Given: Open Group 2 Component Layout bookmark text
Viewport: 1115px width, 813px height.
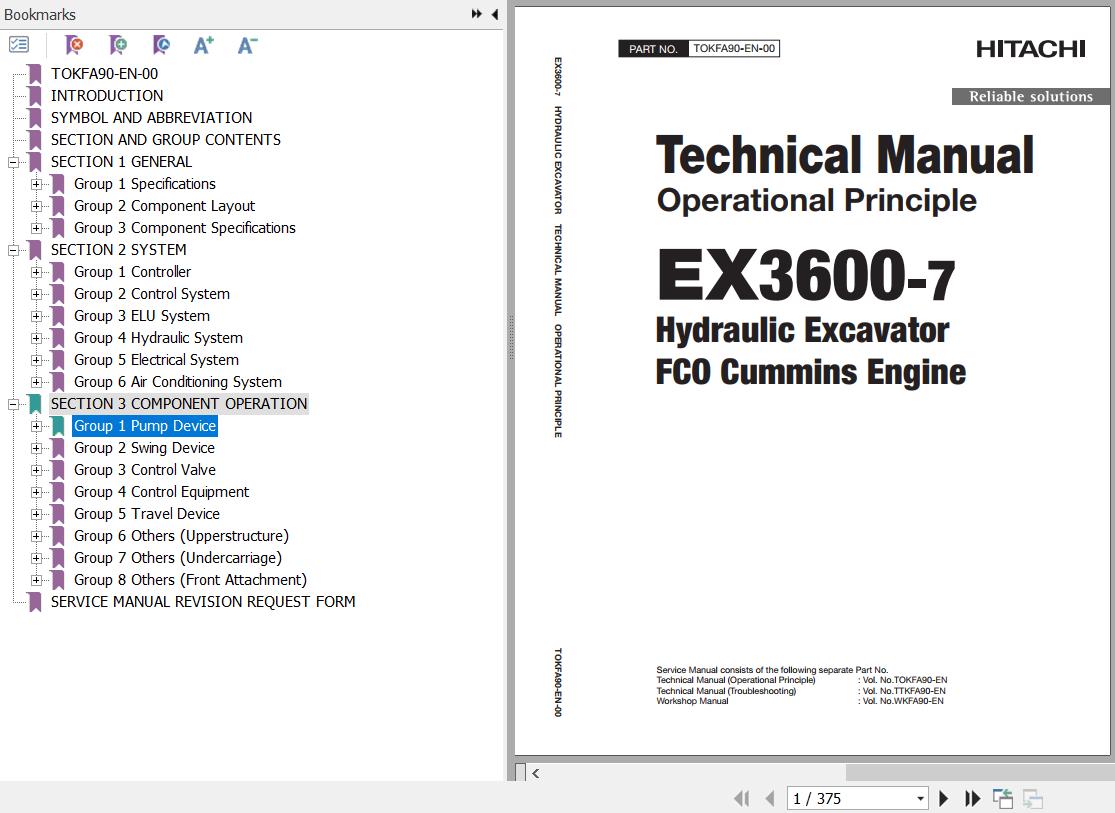Looking at the screenshot, I should pos(164,206).
